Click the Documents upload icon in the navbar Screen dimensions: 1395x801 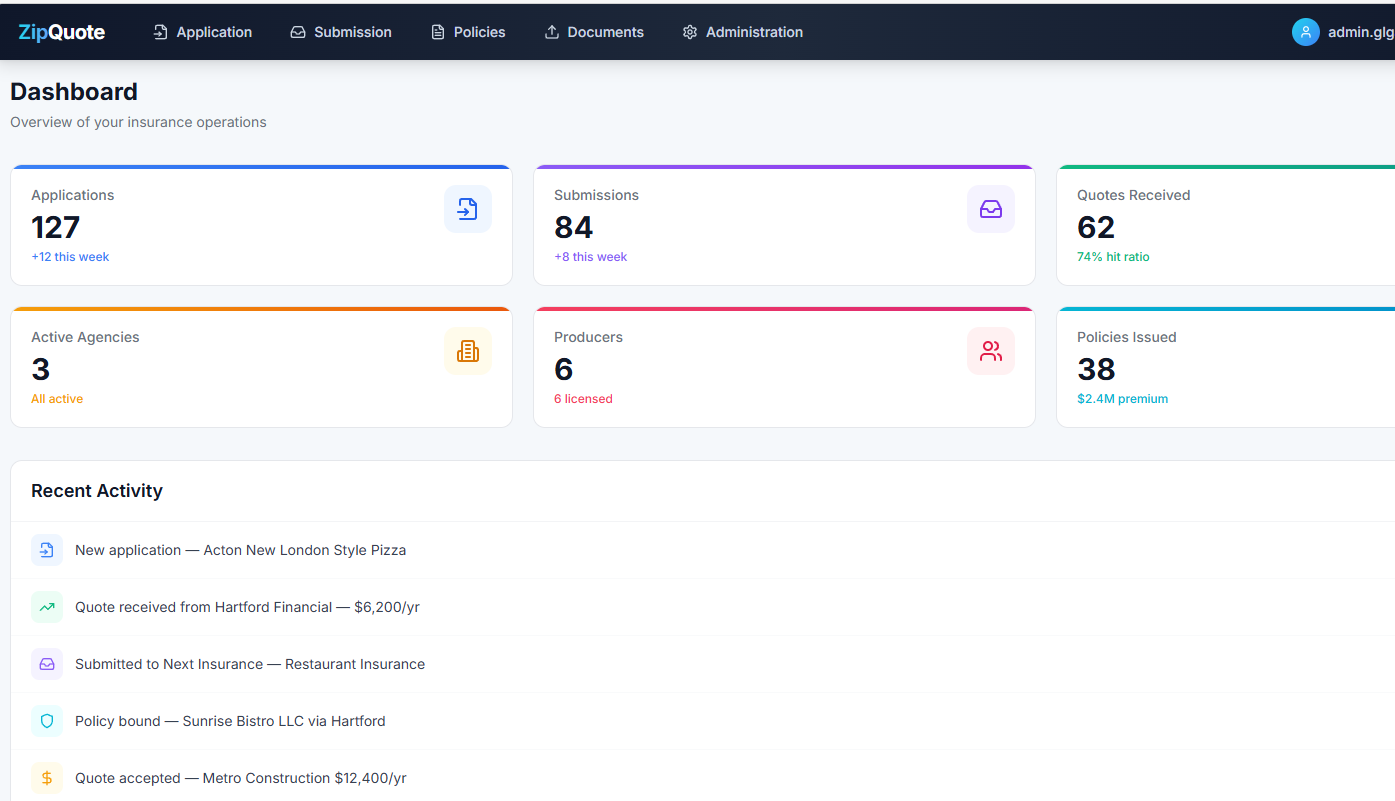click(x=551, y=32)
